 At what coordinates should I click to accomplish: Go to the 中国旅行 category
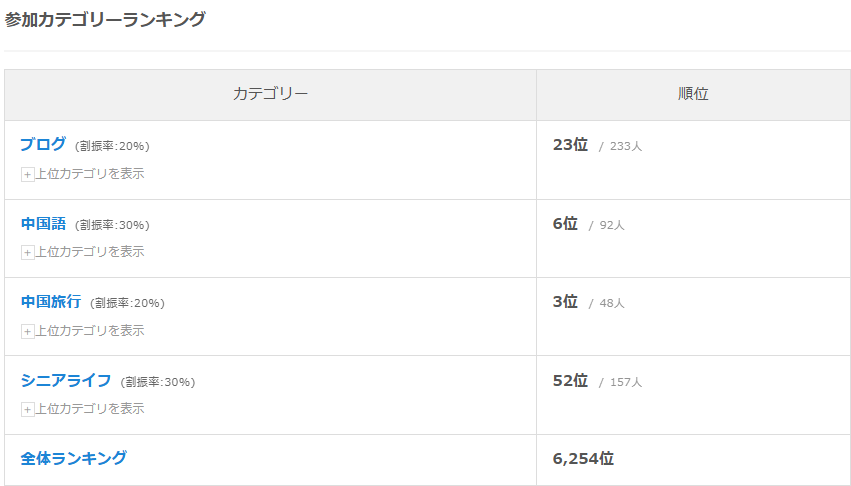[51, 302]
